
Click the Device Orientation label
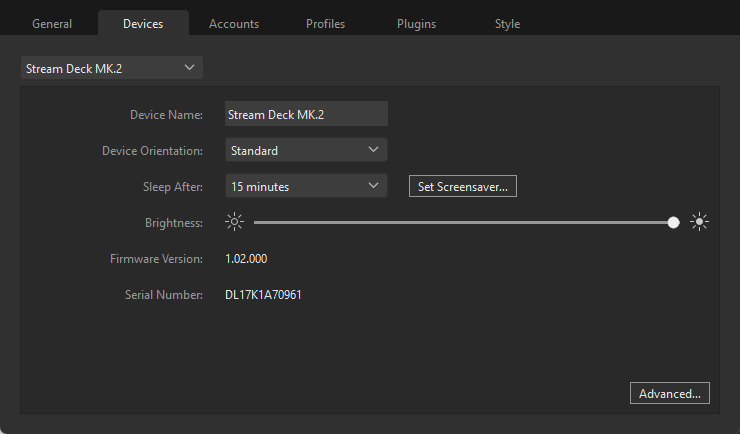coord(152,151)
